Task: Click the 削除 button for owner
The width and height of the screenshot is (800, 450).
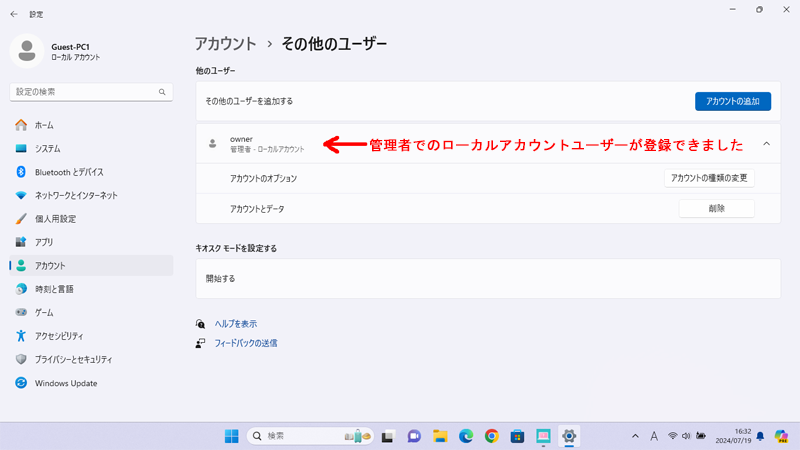Action: click(716, 209)
